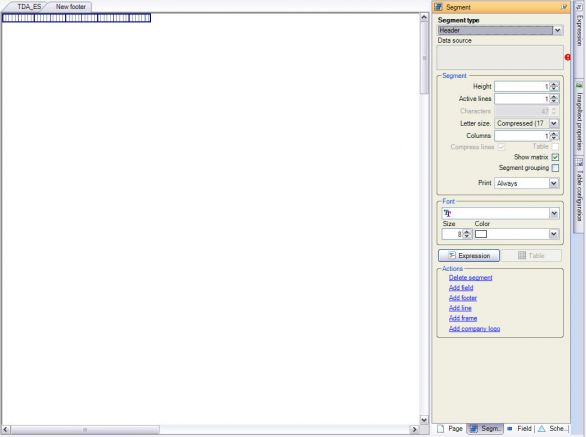Click the vertical scrollbar thumb

(x=424, y=58)
